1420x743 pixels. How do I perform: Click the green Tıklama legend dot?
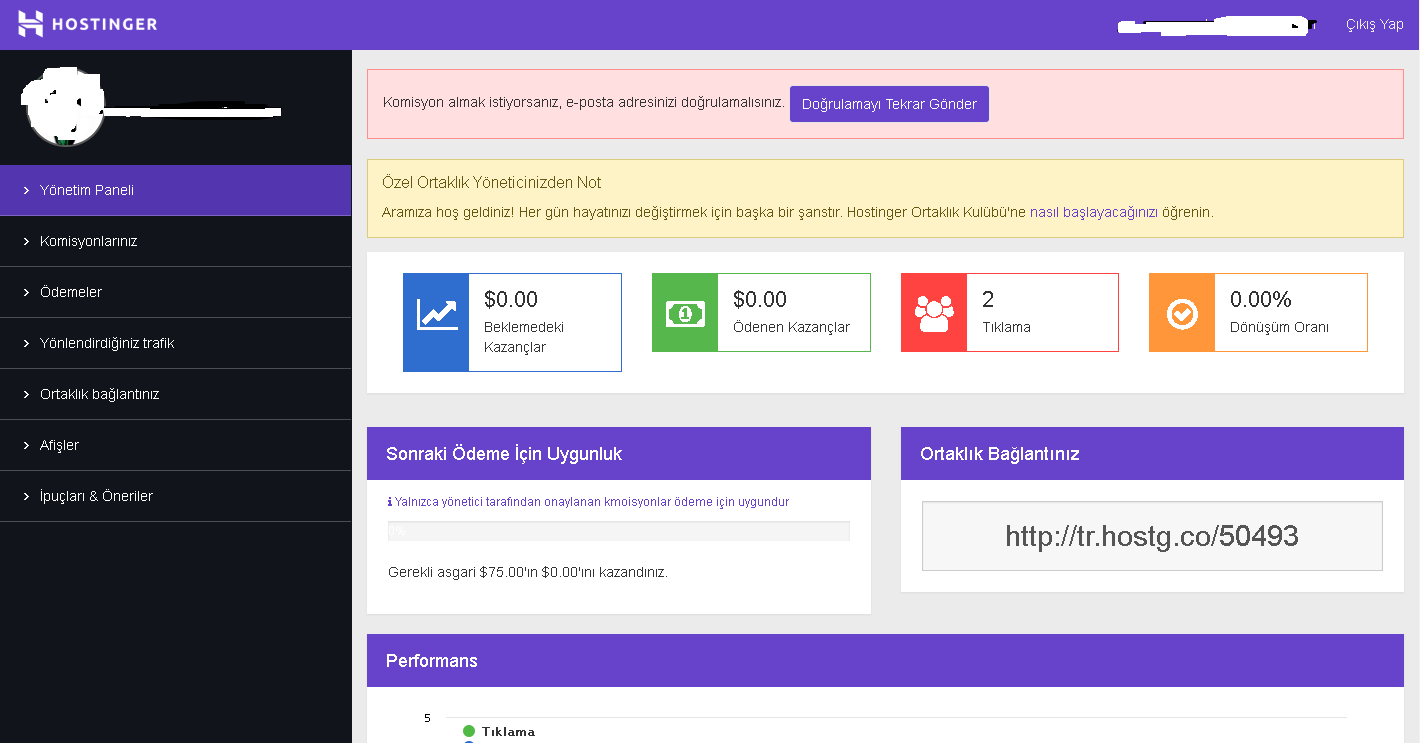pos(469,731)
